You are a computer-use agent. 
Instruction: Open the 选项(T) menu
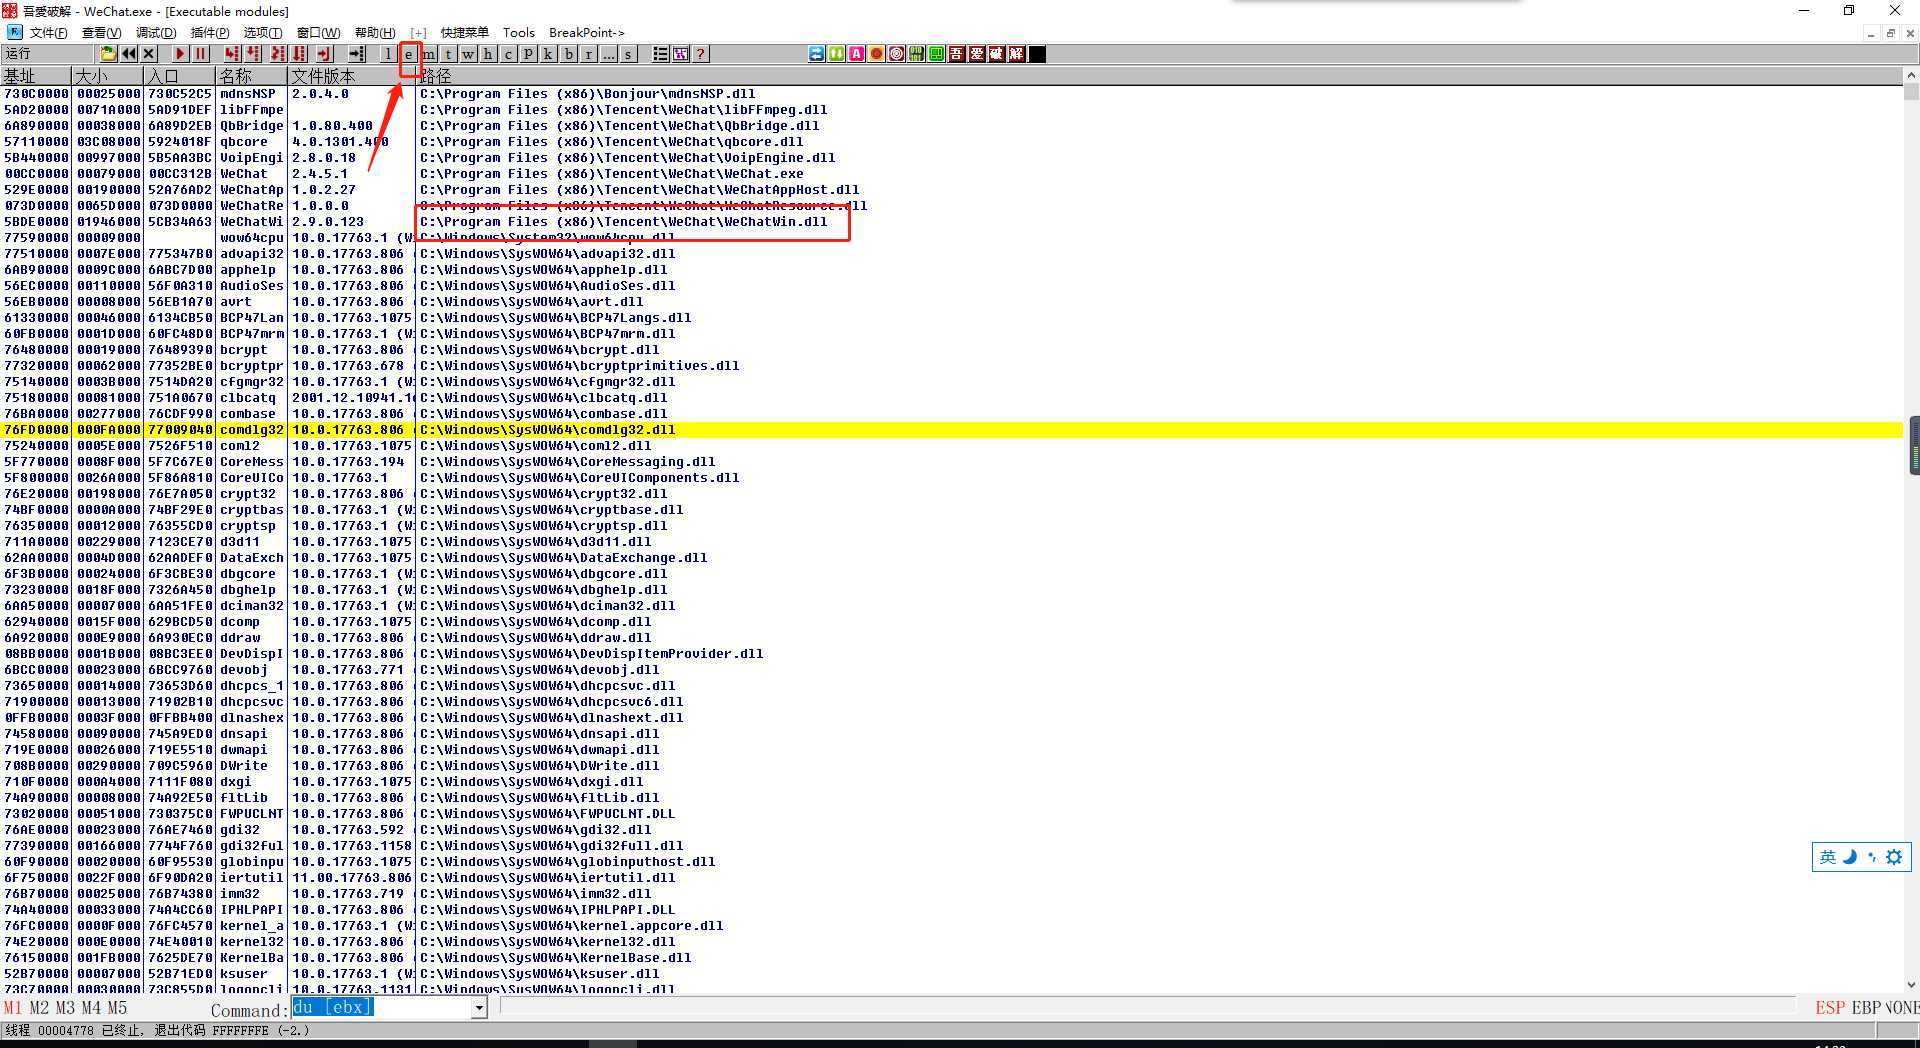[263, 33]
